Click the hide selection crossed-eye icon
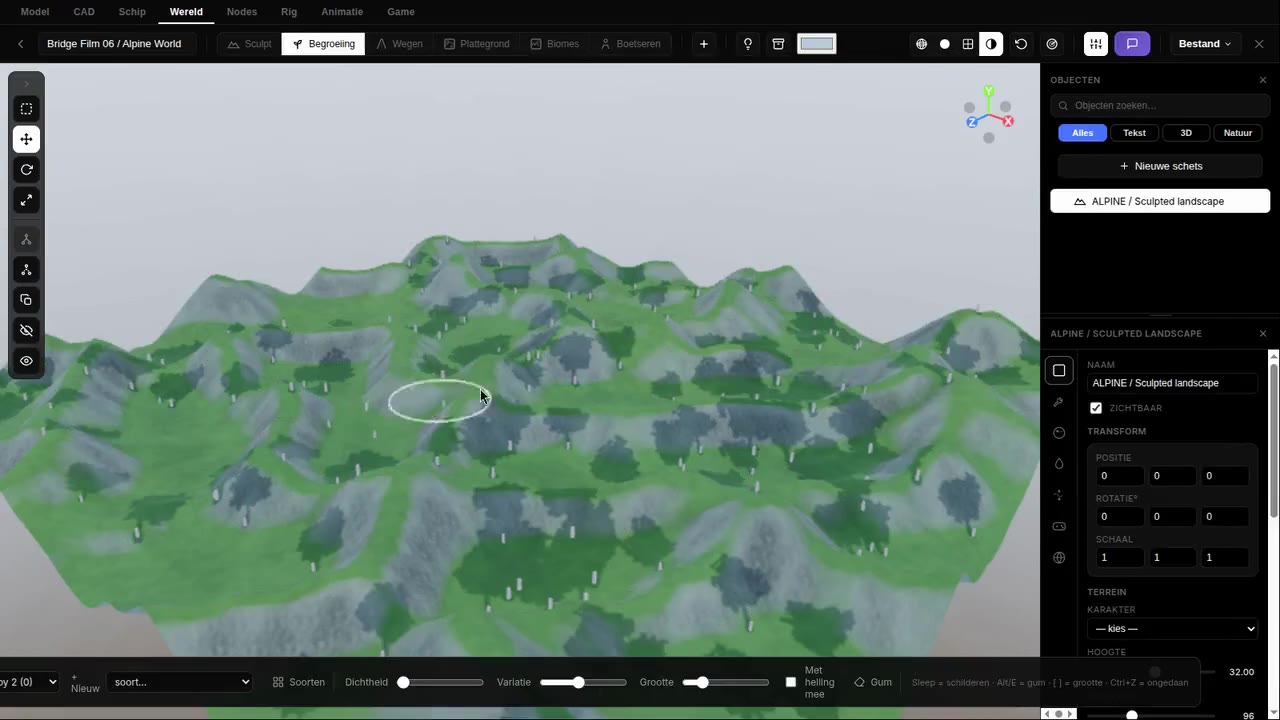1280x720 pixels. tap(26, 330)
